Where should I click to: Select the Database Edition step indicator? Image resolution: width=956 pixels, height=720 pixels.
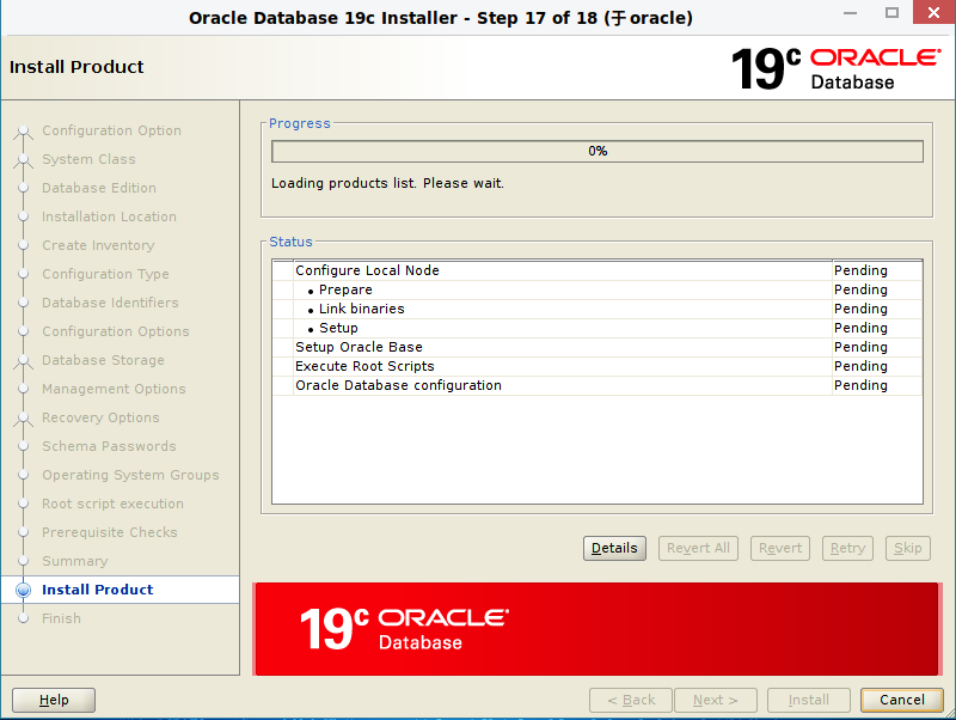tap(24, 188)
